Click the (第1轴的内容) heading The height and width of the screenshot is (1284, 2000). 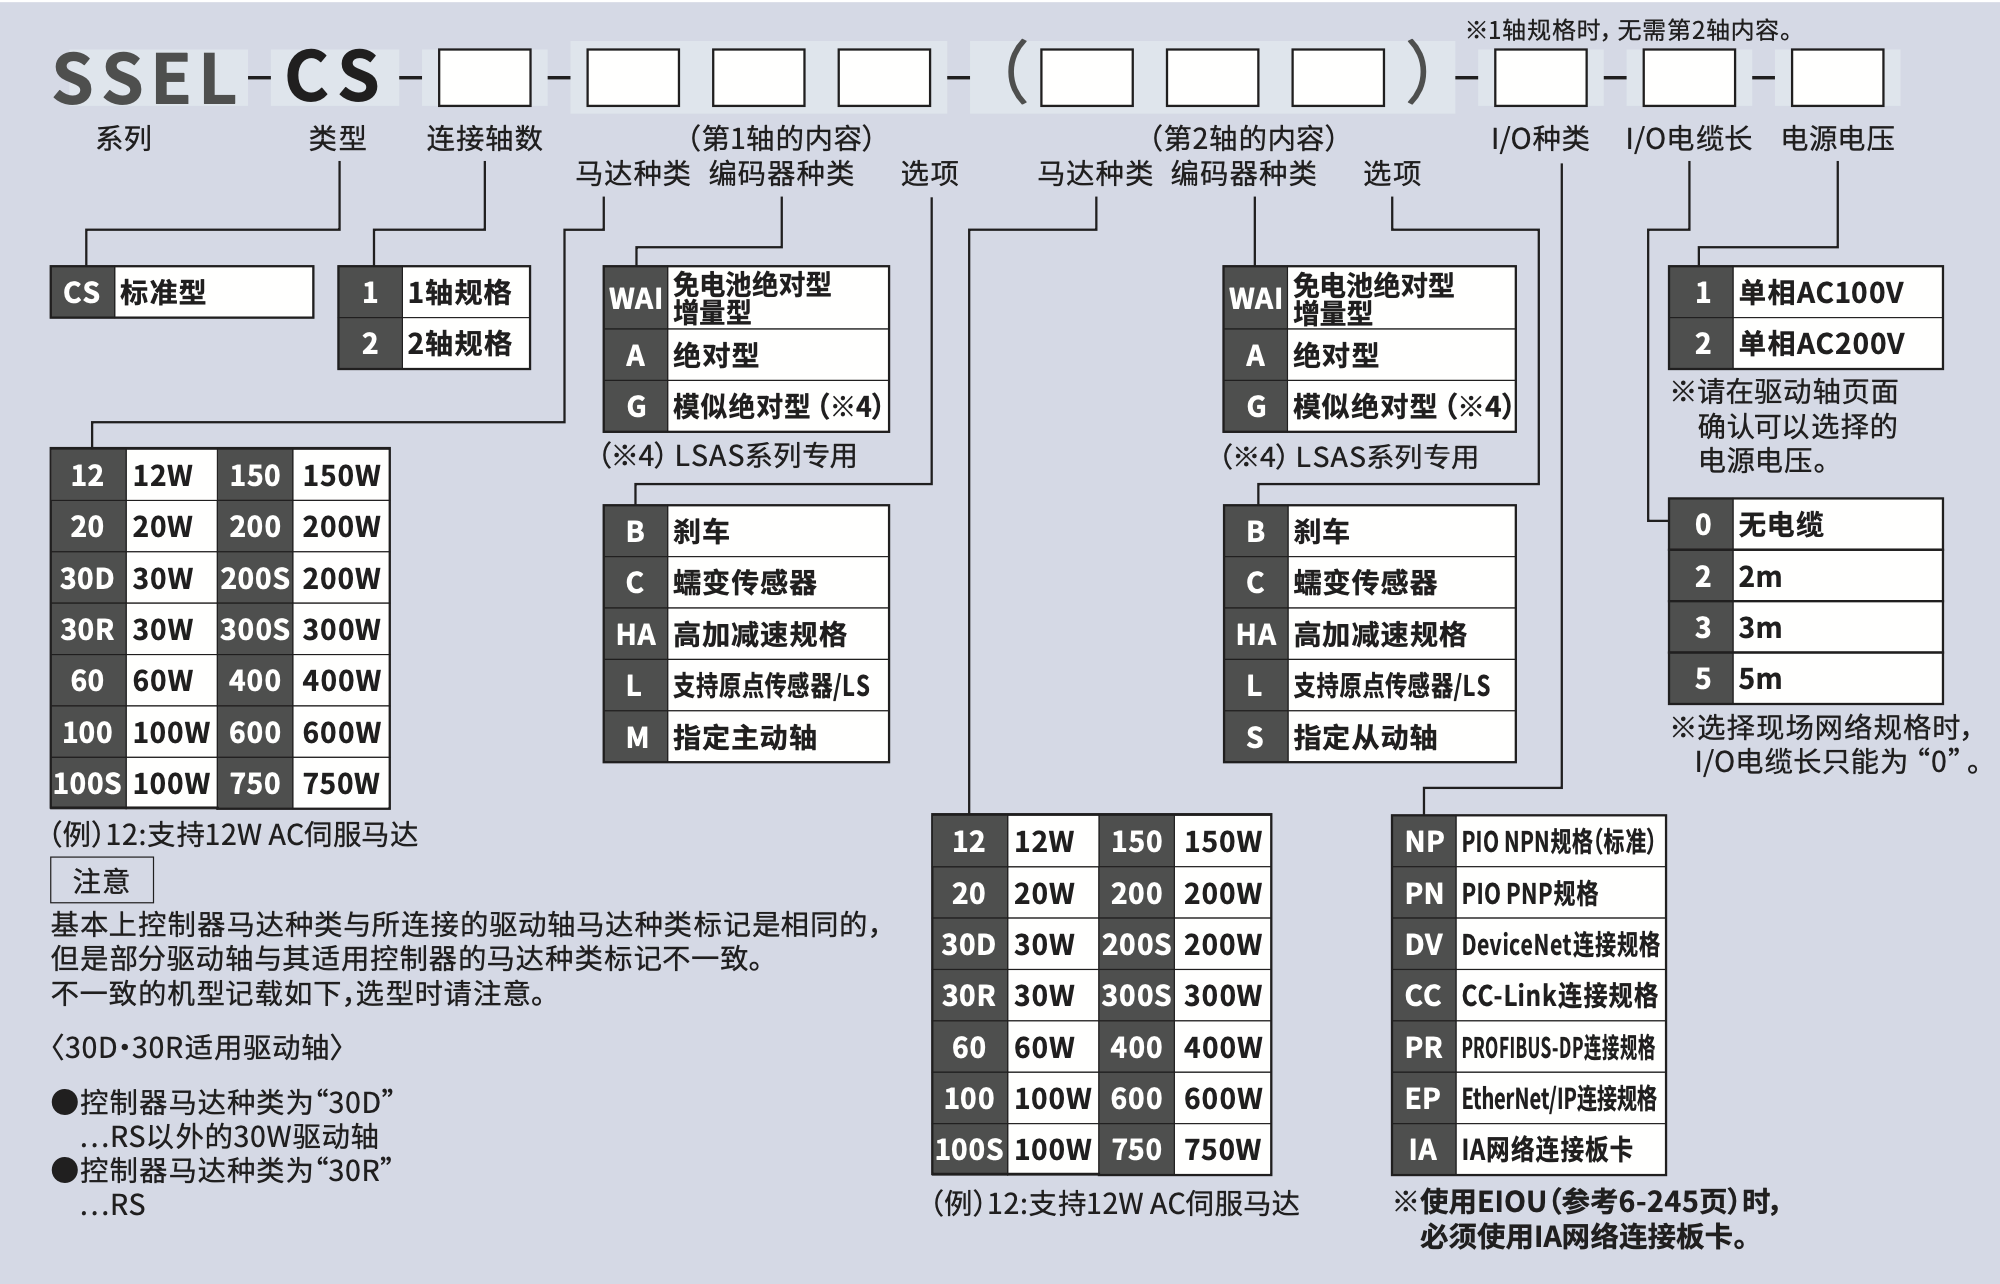[x=781, y=138]
